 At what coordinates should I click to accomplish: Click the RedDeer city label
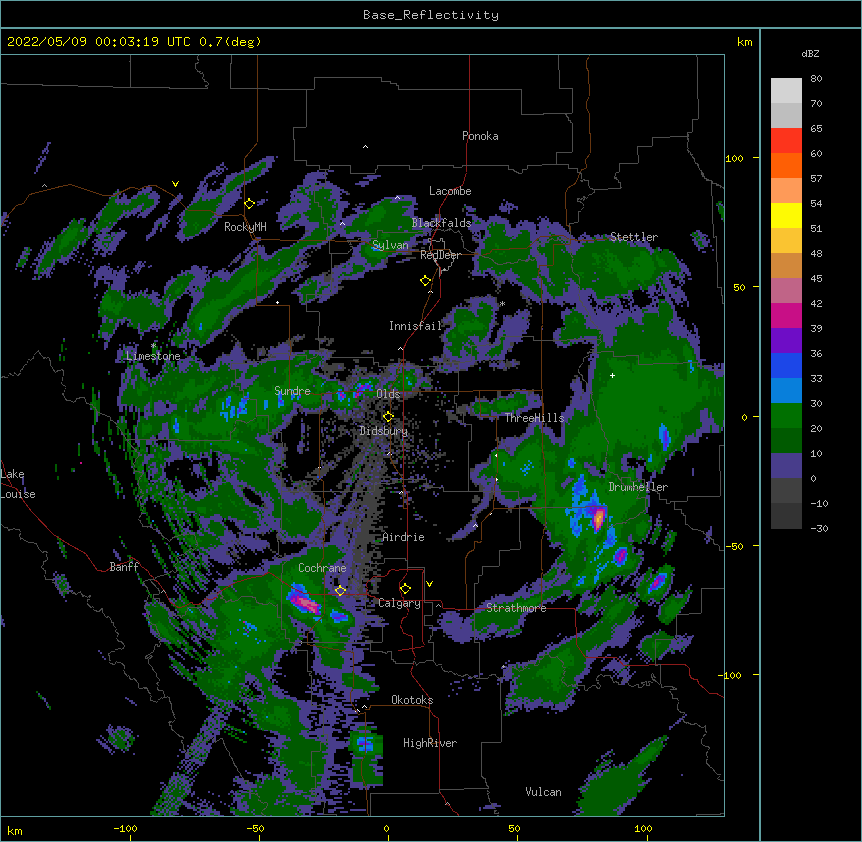coord(440,255)
